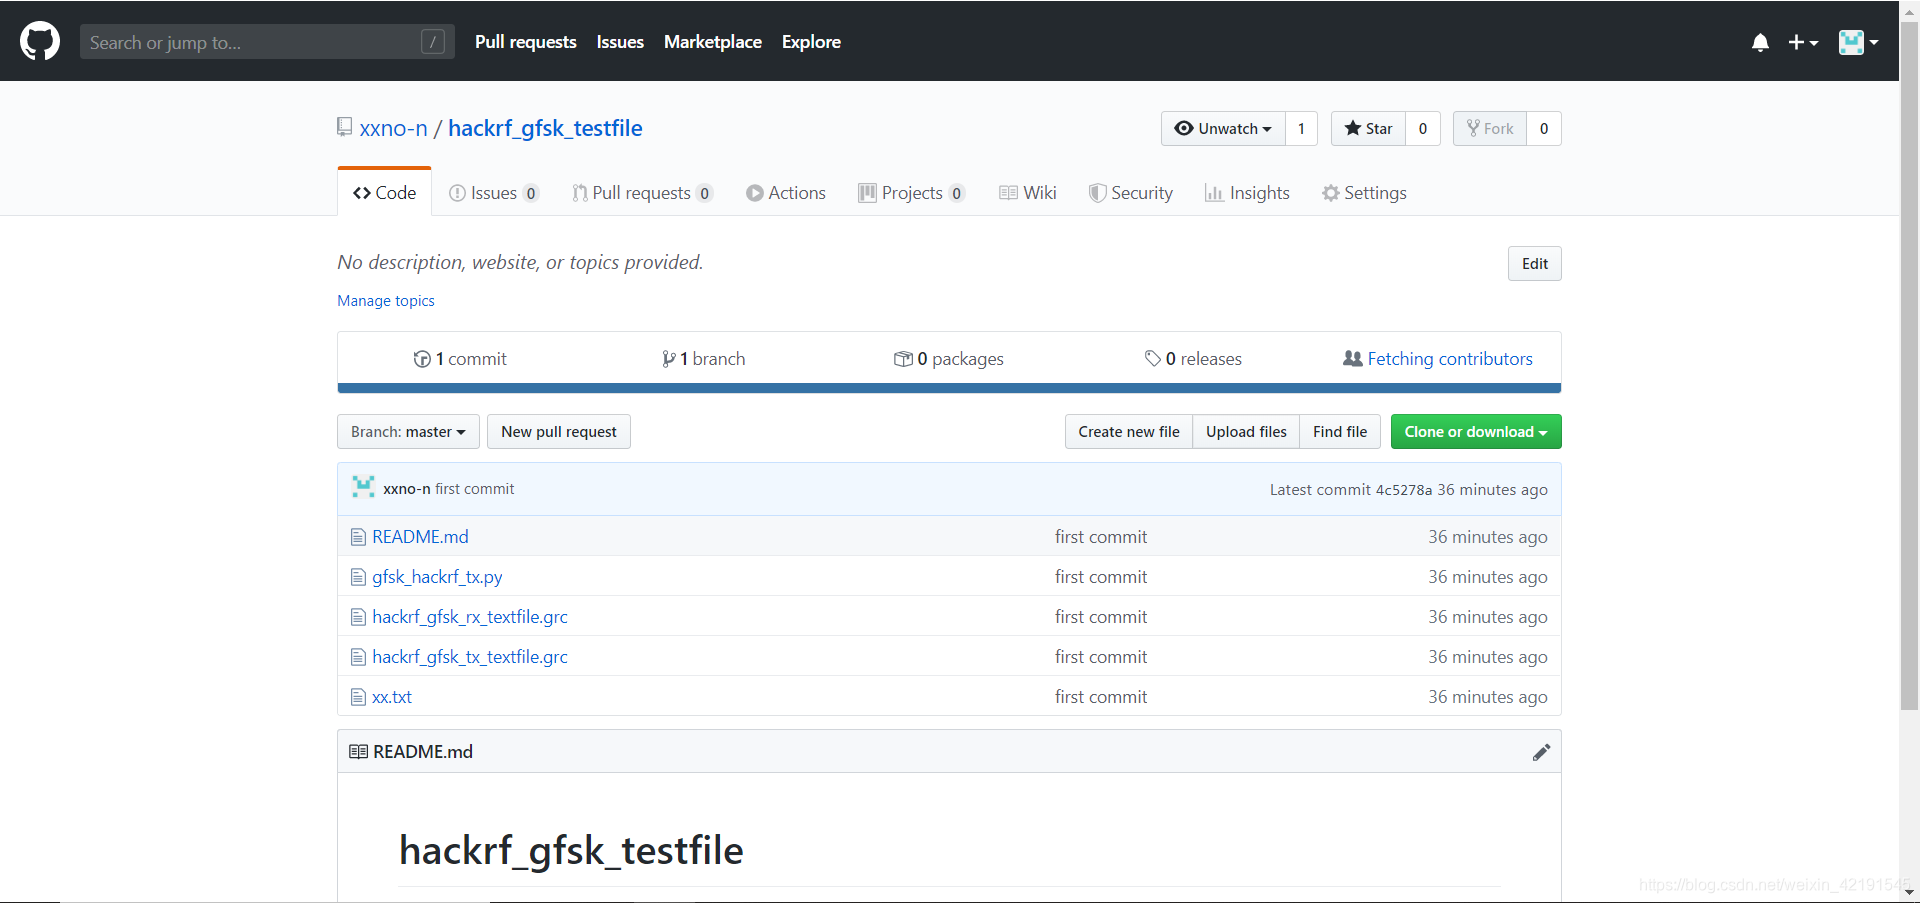Open the notifications bell

[x=1760, y=42]
